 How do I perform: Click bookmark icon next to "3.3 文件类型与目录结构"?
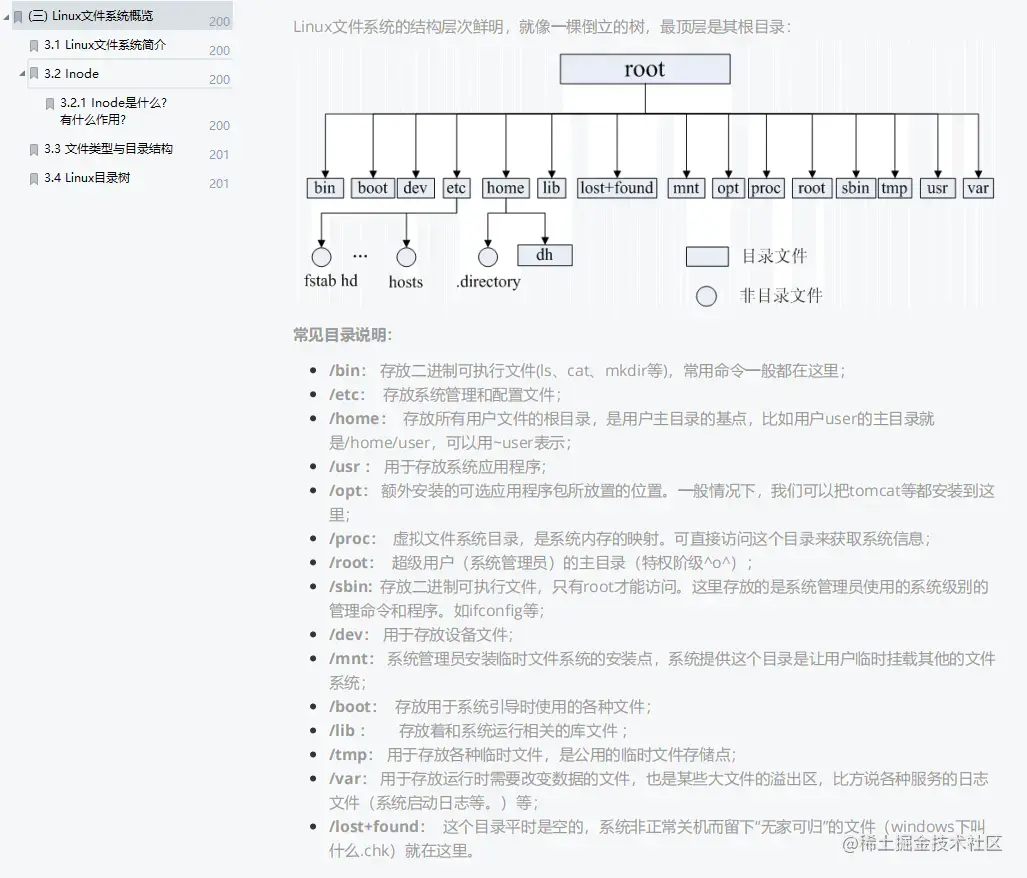[x=33, y=149]
